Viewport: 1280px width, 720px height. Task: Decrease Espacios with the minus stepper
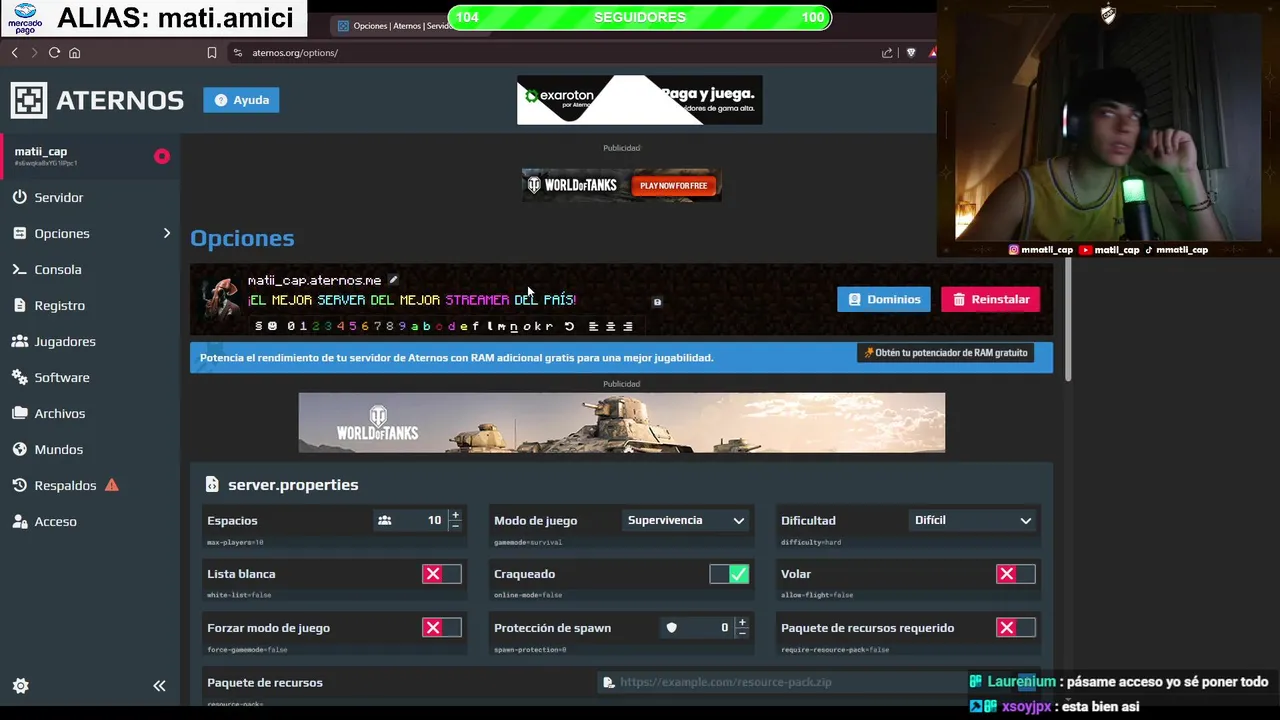(455, 525)
